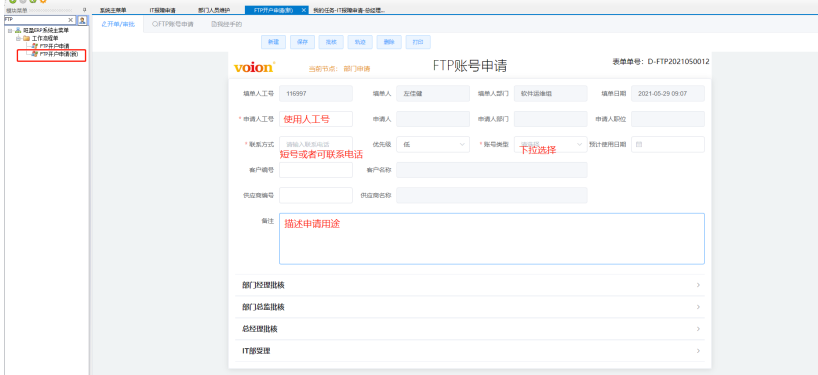Open the 账号类型 account type dropdown
Screen dimensions: 818x375
(550, 144)
